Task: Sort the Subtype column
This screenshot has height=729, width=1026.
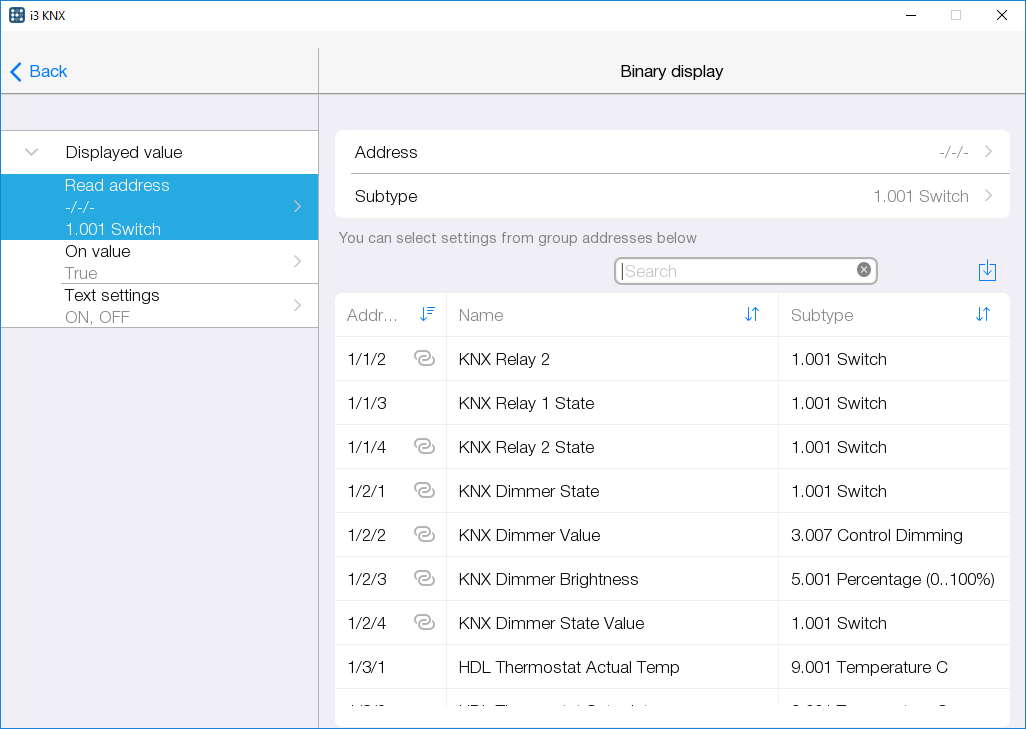Action: click(981, 314)
